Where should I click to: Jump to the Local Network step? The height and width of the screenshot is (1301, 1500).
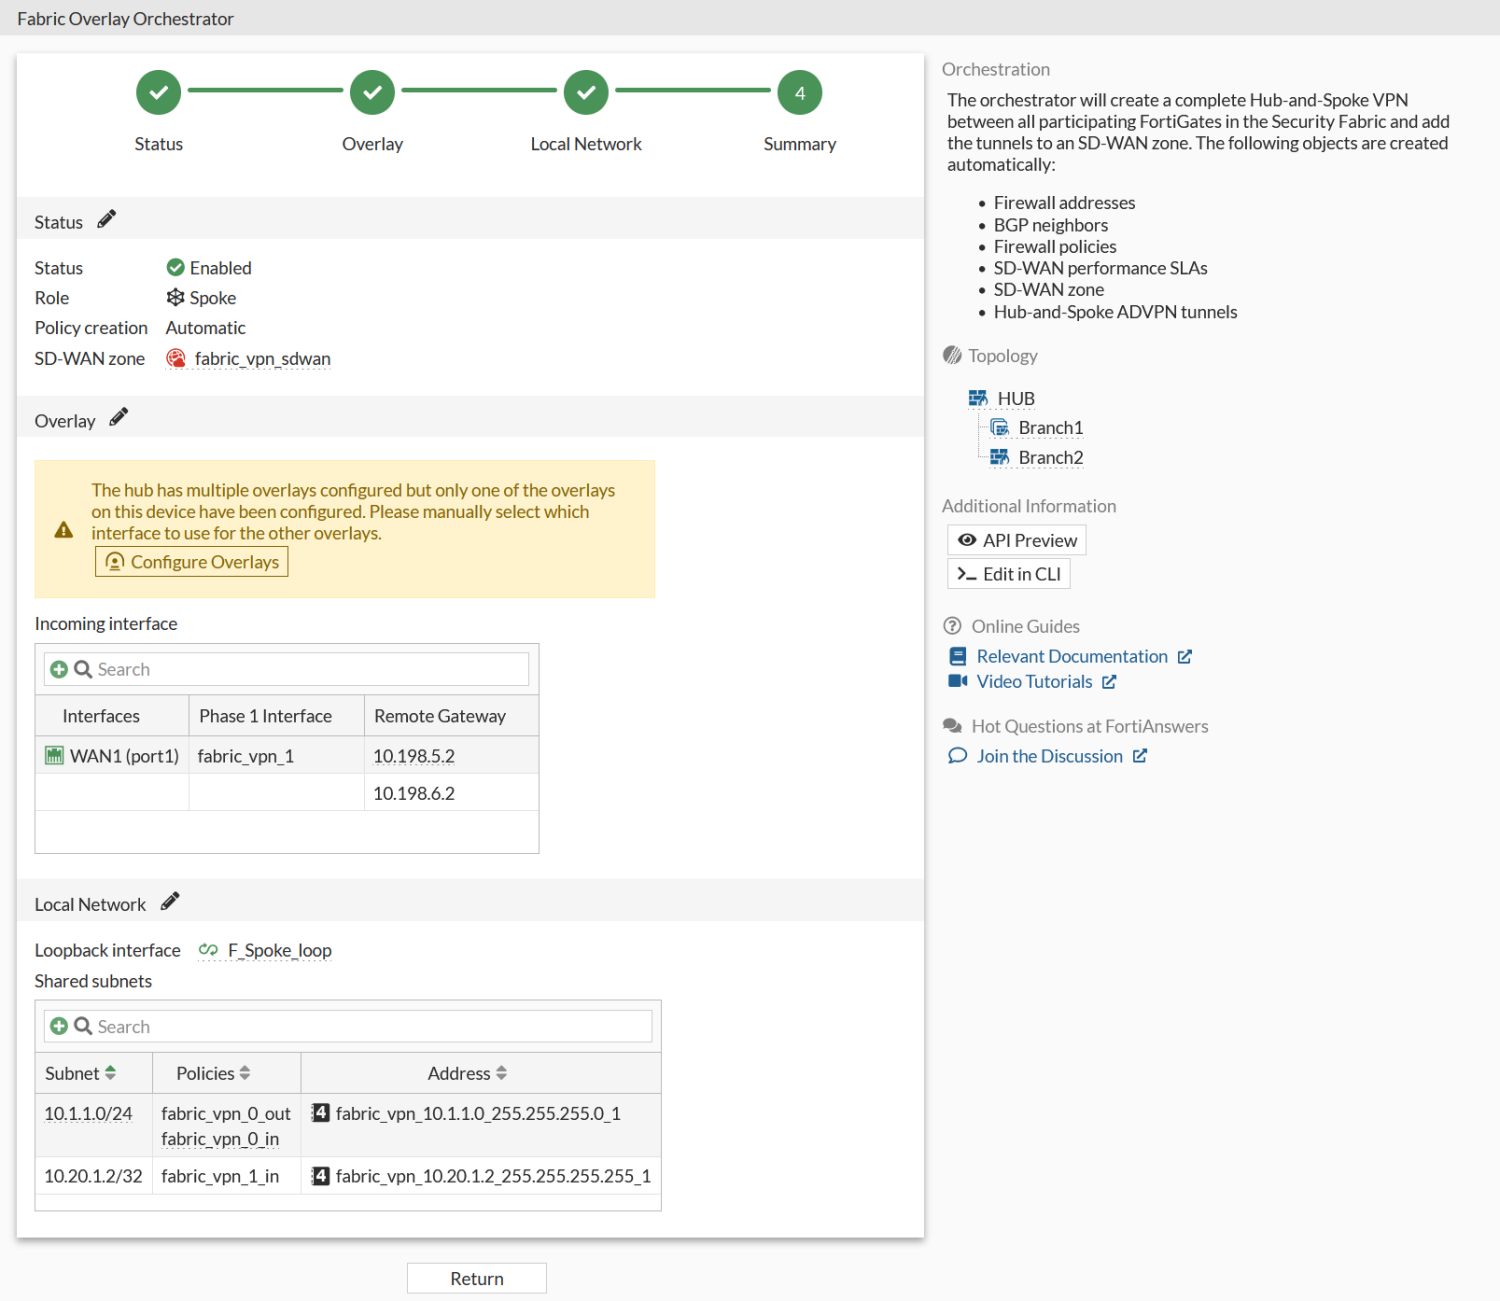click(586, 93)
